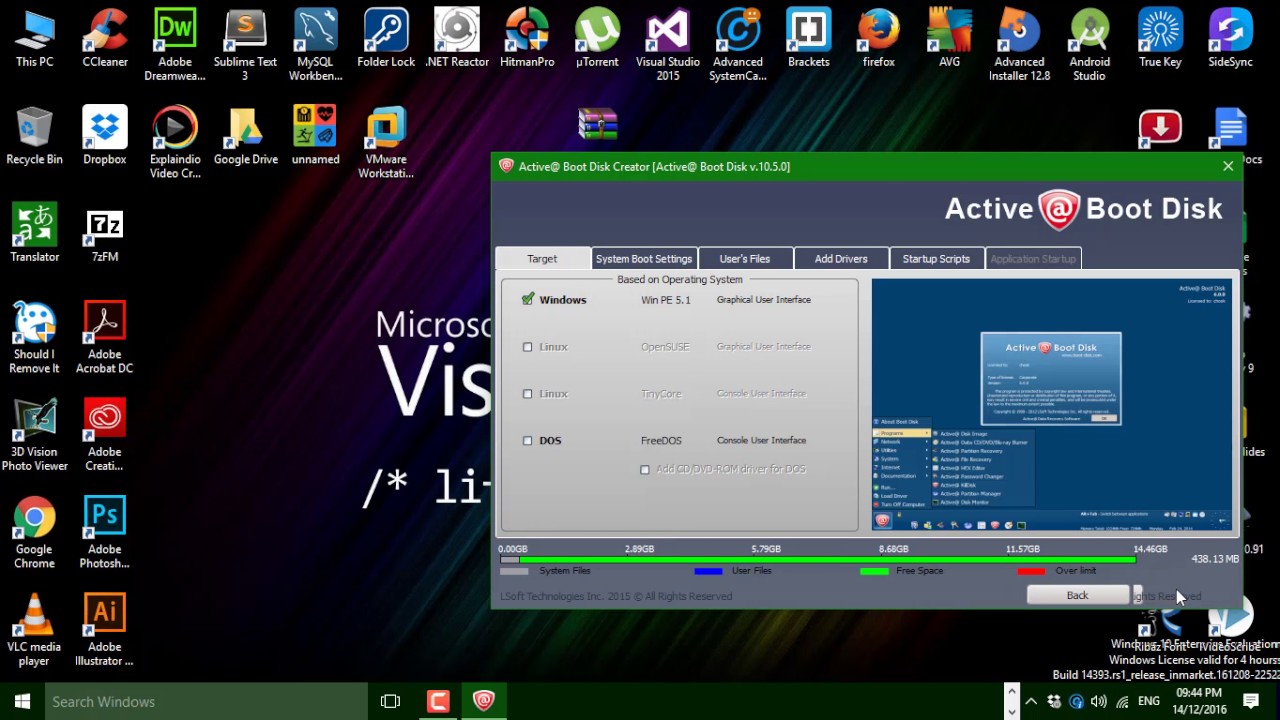The height and width of the screenshot is (720, 1280).
Task: Click the disk space usage bar
Action: coord(818,560)
